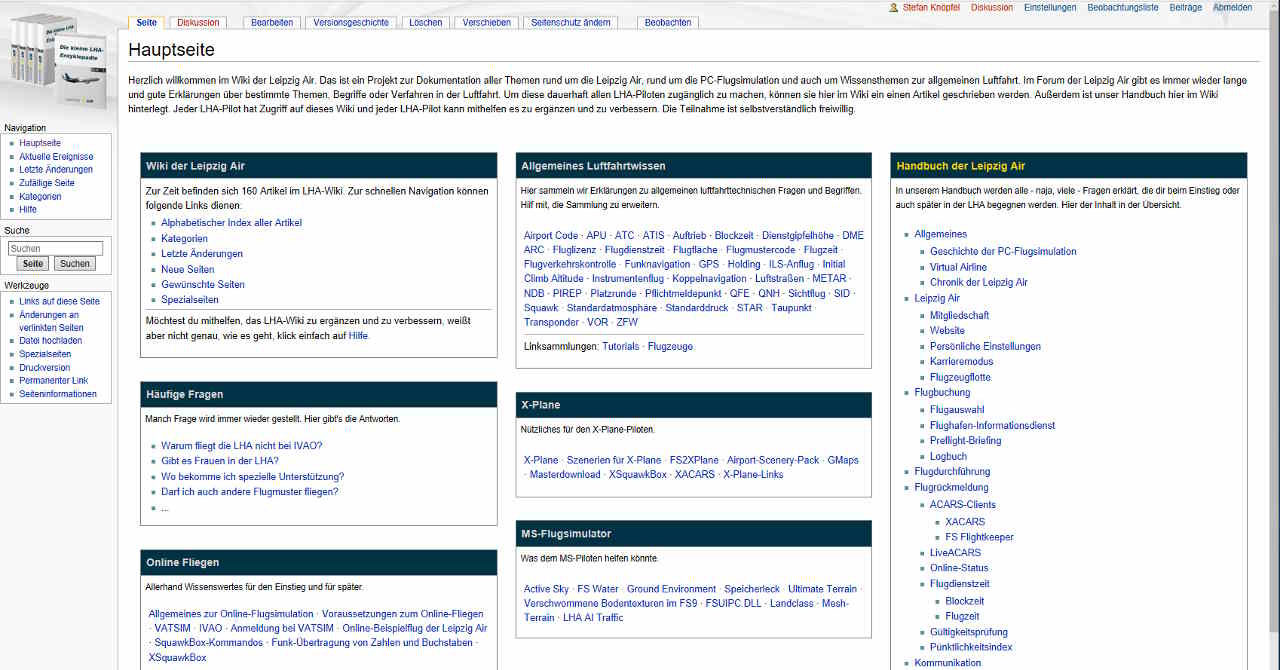Open the Versionsgeschichte tab
The height and width of the screenshot is (670, 1280).
point(350,22)
